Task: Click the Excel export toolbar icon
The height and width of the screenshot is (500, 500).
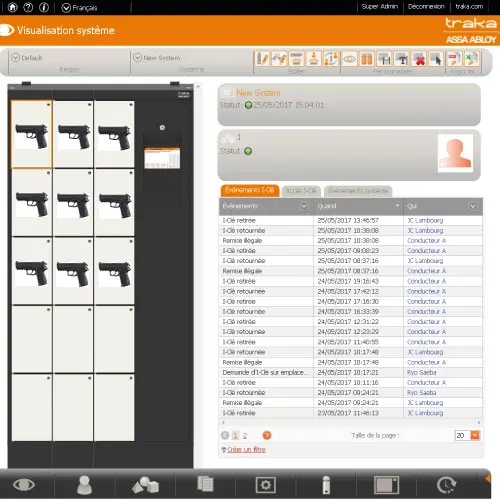Action: (x=472, y=59)
